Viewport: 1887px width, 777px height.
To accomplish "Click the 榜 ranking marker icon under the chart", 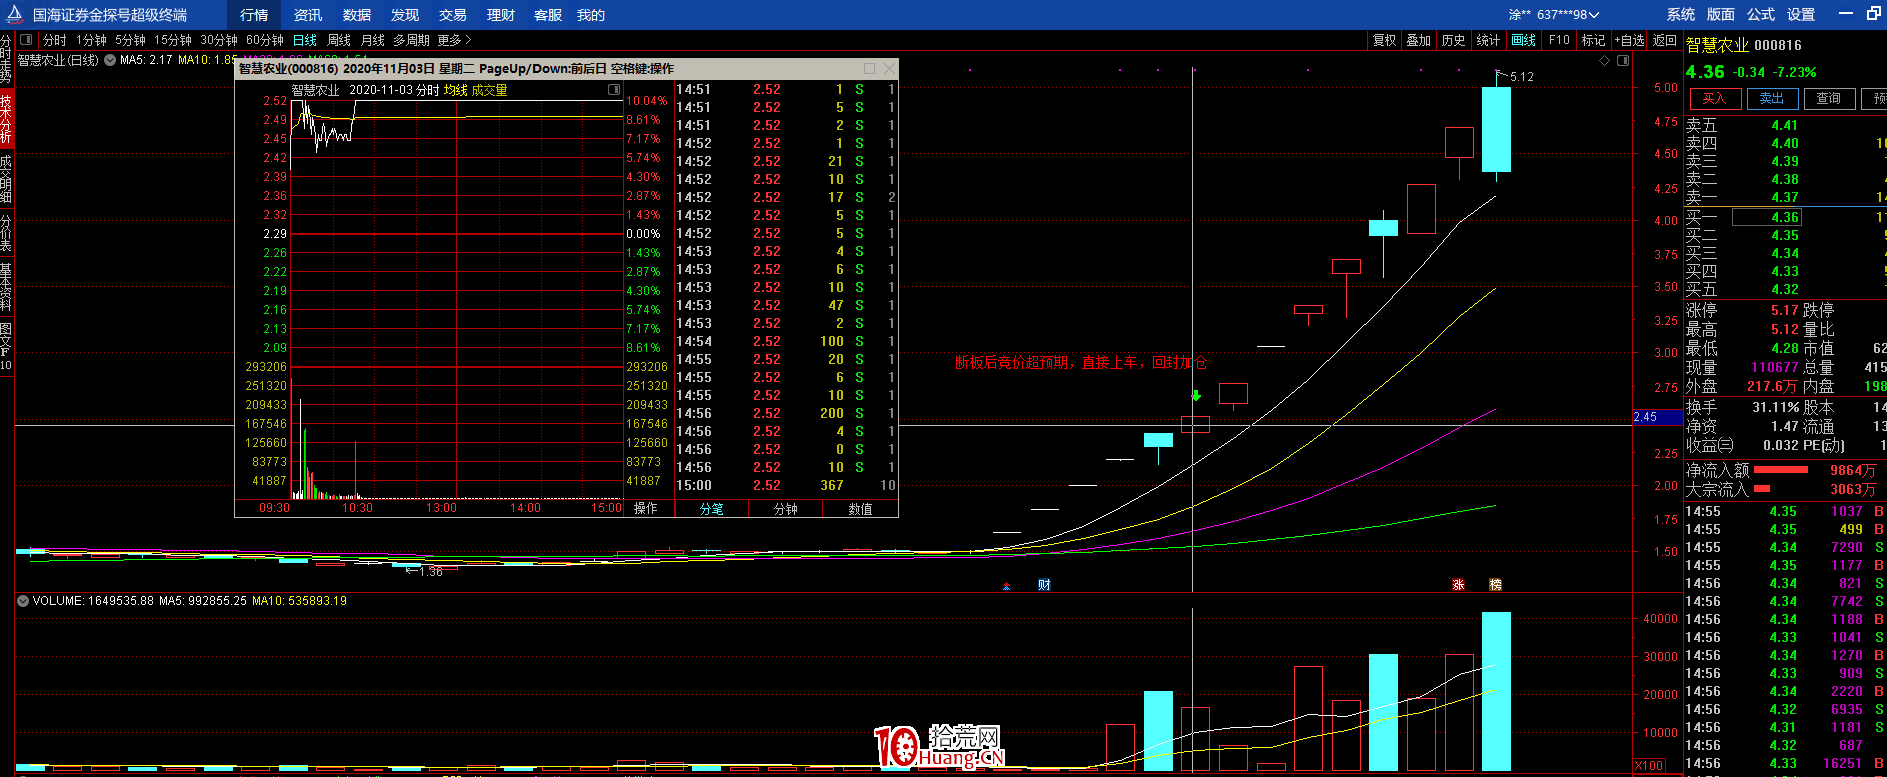I will pos(1495,585).
